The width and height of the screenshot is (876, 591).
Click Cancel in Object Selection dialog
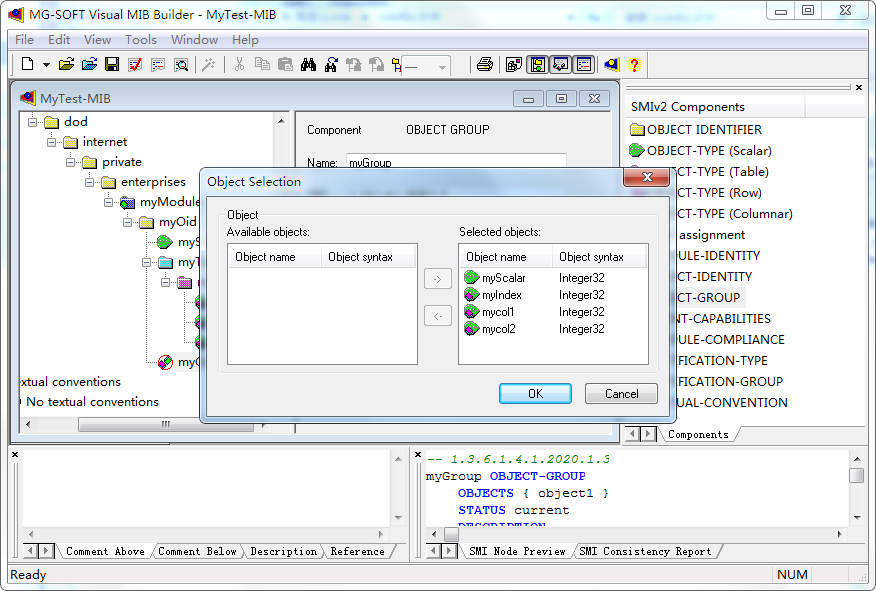click(x=621, y=394)
